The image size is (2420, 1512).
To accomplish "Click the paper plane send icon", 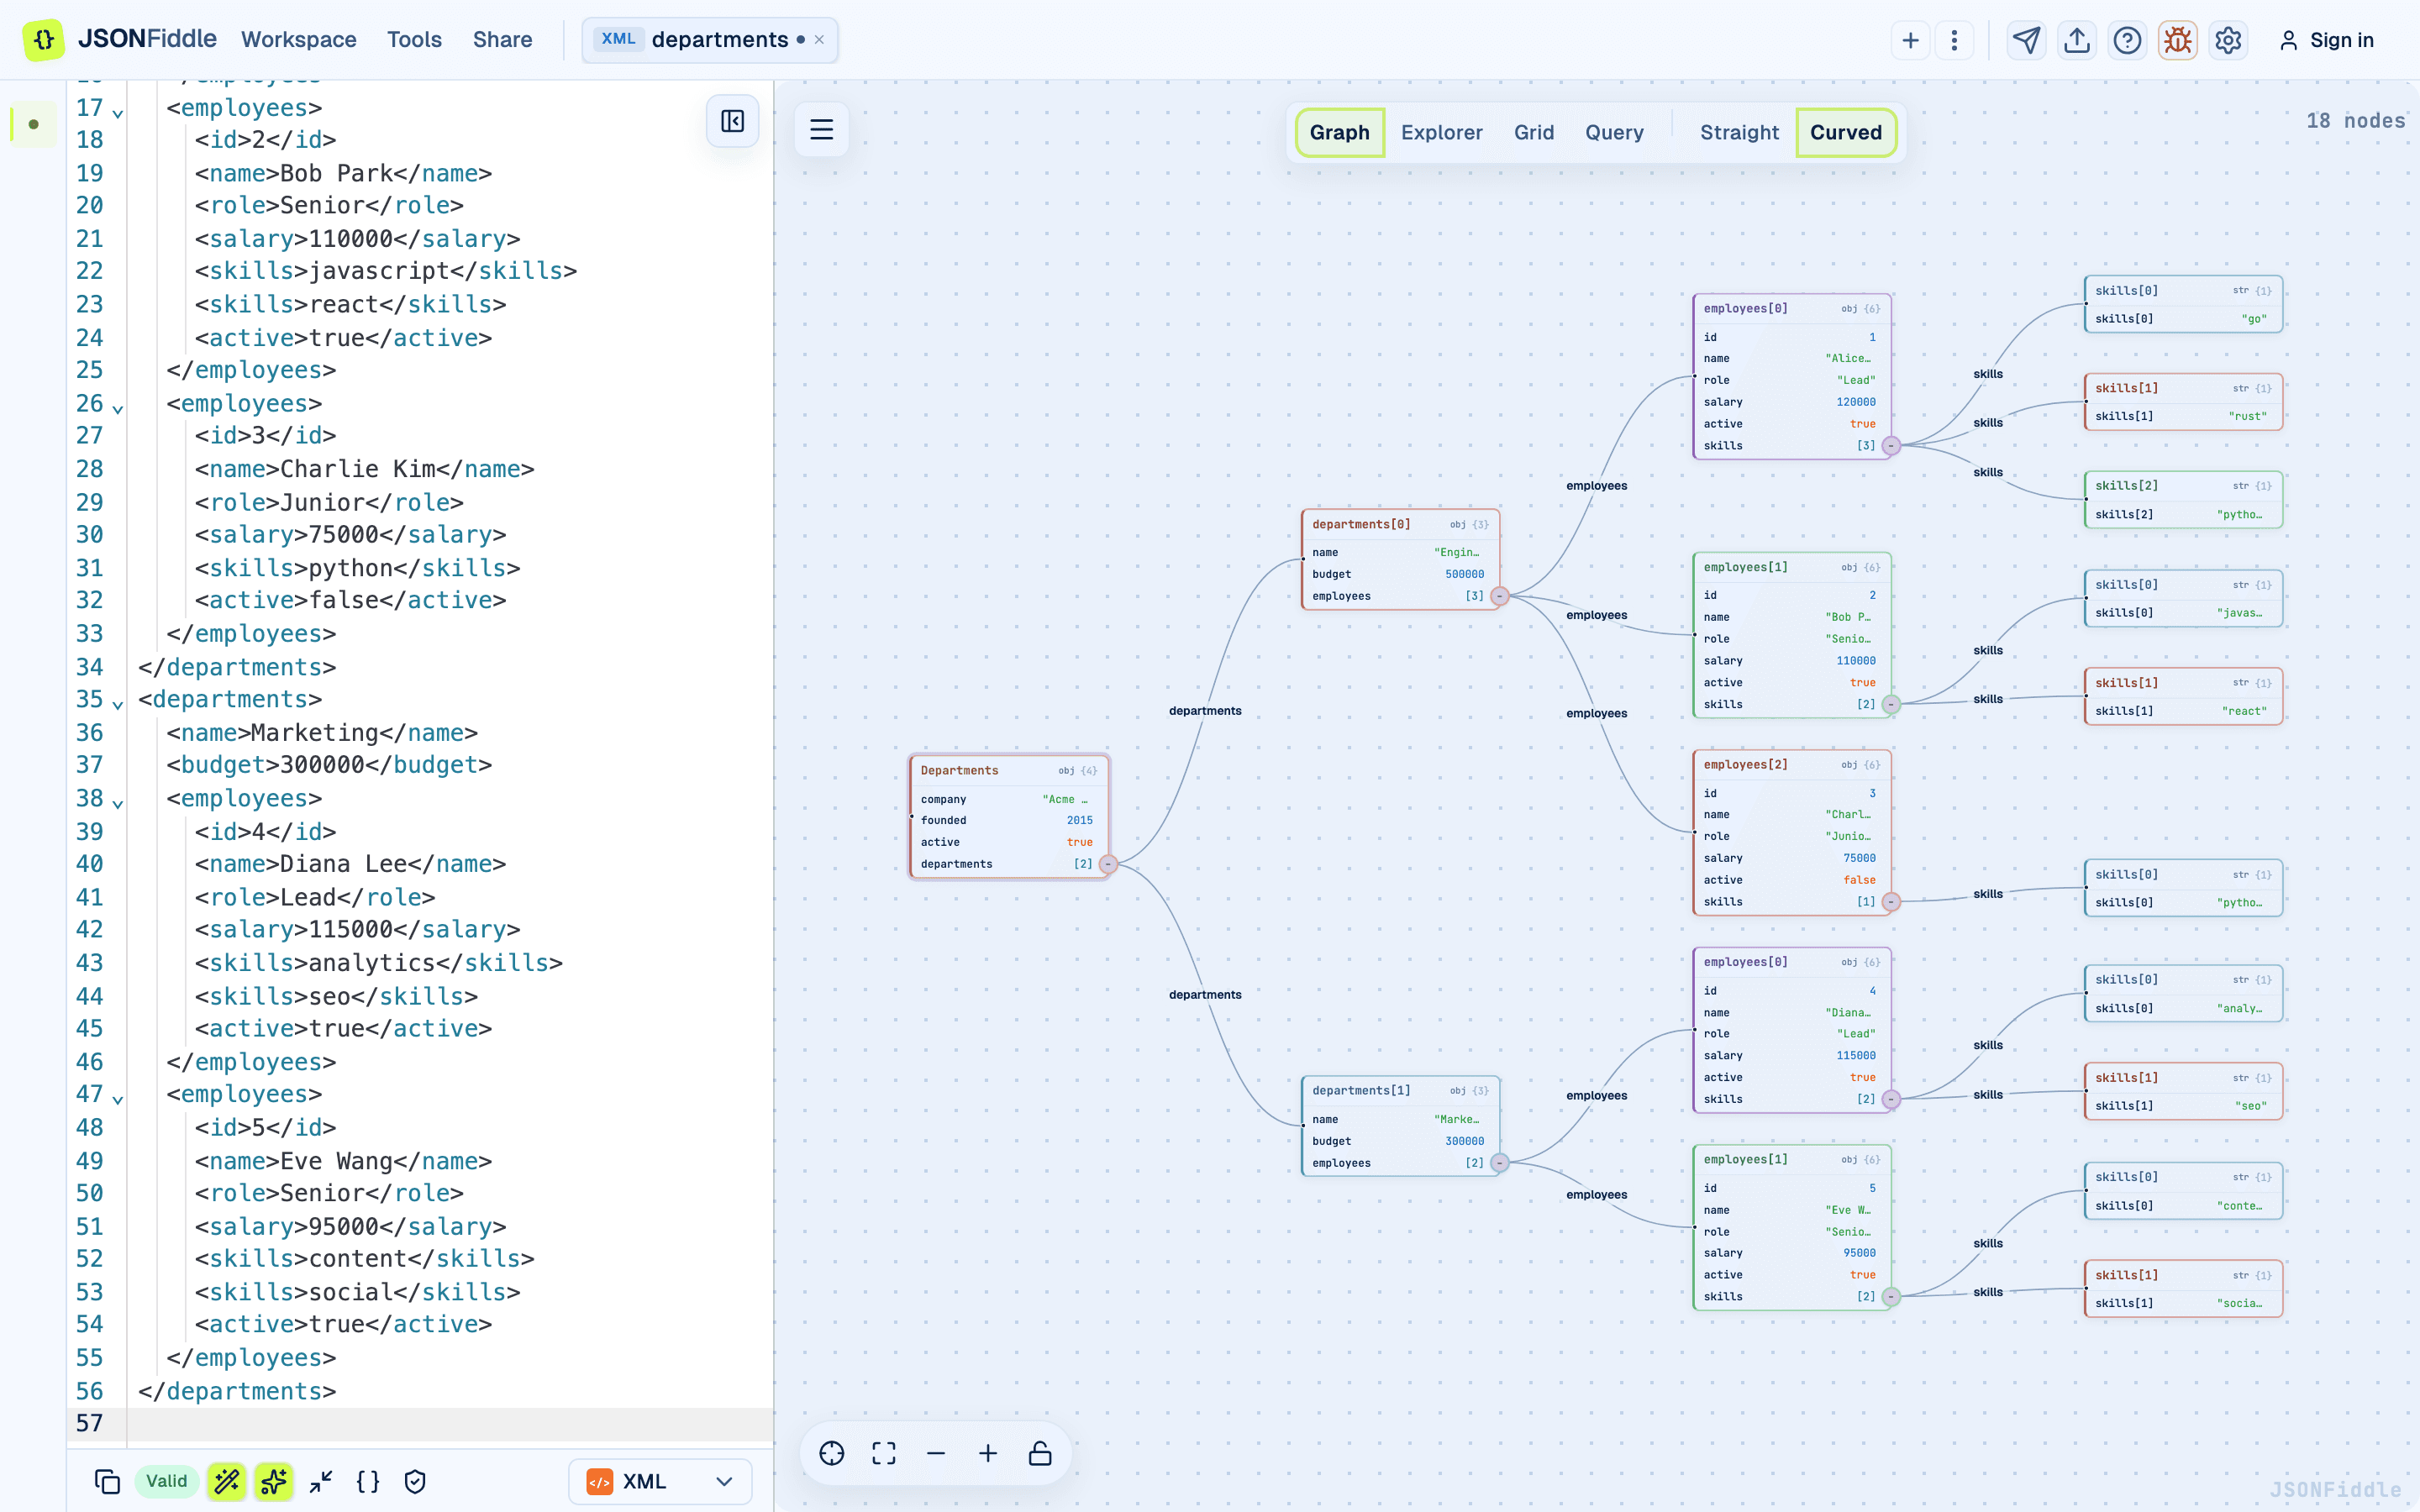I will pyautogui.click(x=2026, y=40).
